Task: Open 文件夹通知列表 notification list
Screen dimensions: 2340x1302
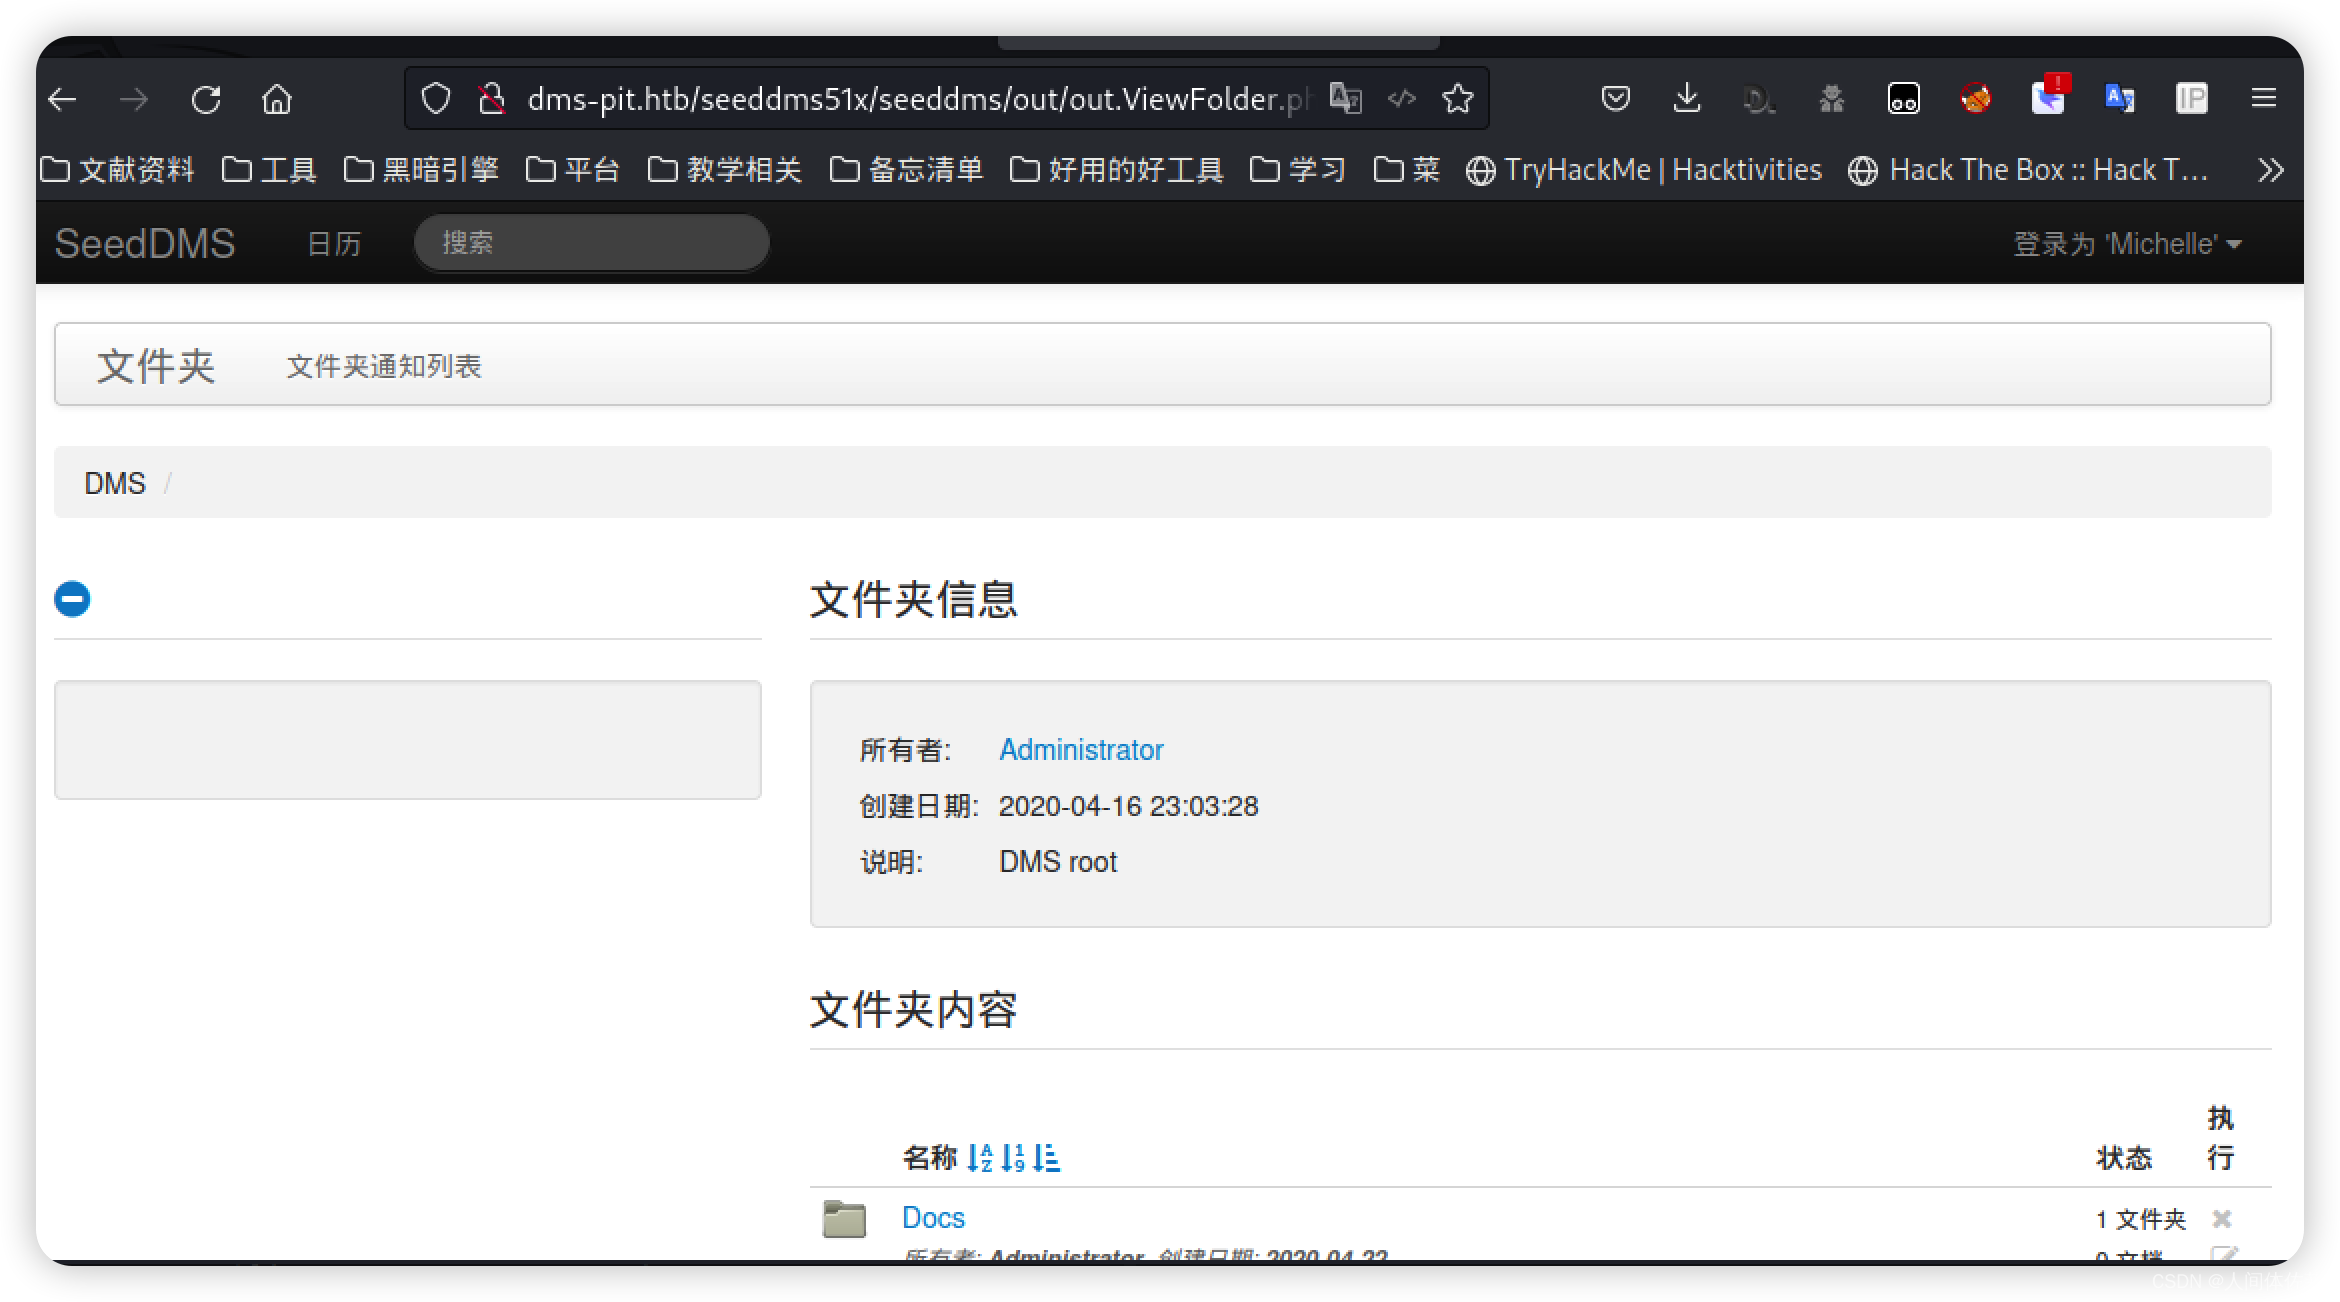Action: coord(384,366)
